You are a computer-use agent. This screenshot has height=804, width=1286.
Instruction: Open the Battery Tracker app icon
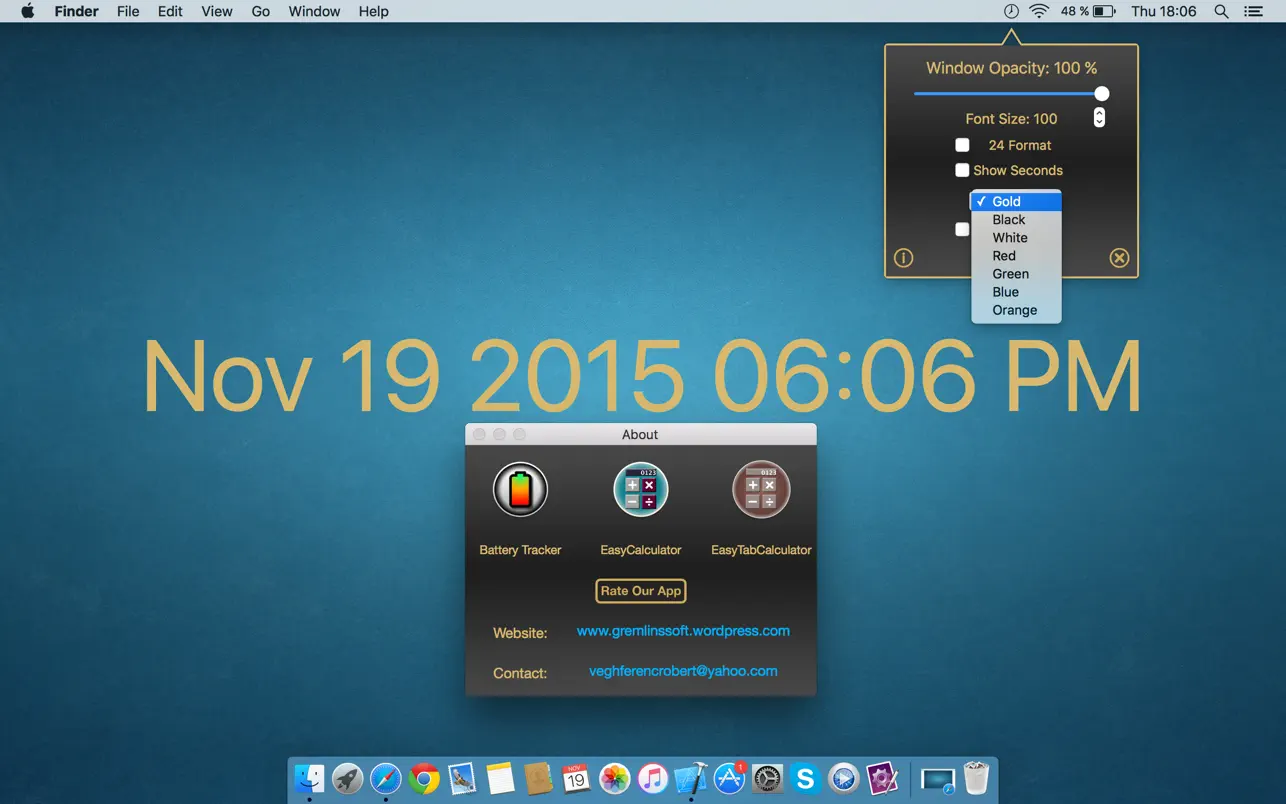coord(520,489)
